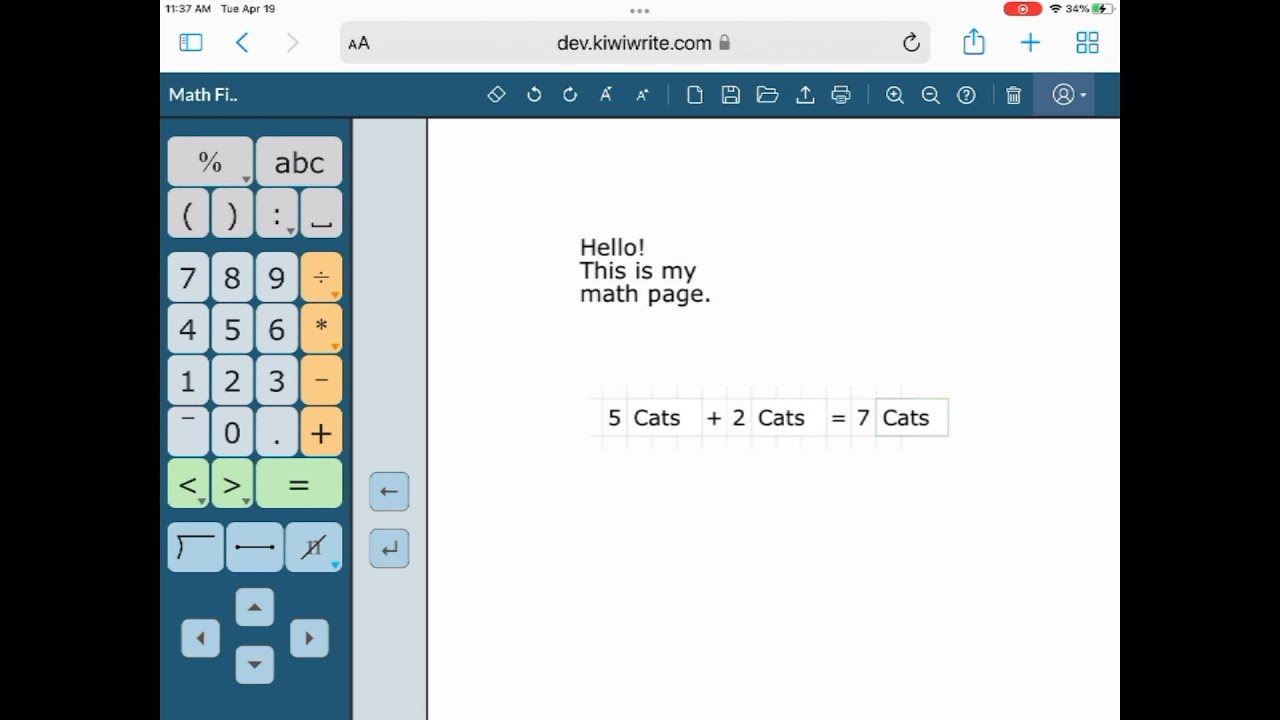
Task: Tap the decimal point key
Action: [277, 432]
